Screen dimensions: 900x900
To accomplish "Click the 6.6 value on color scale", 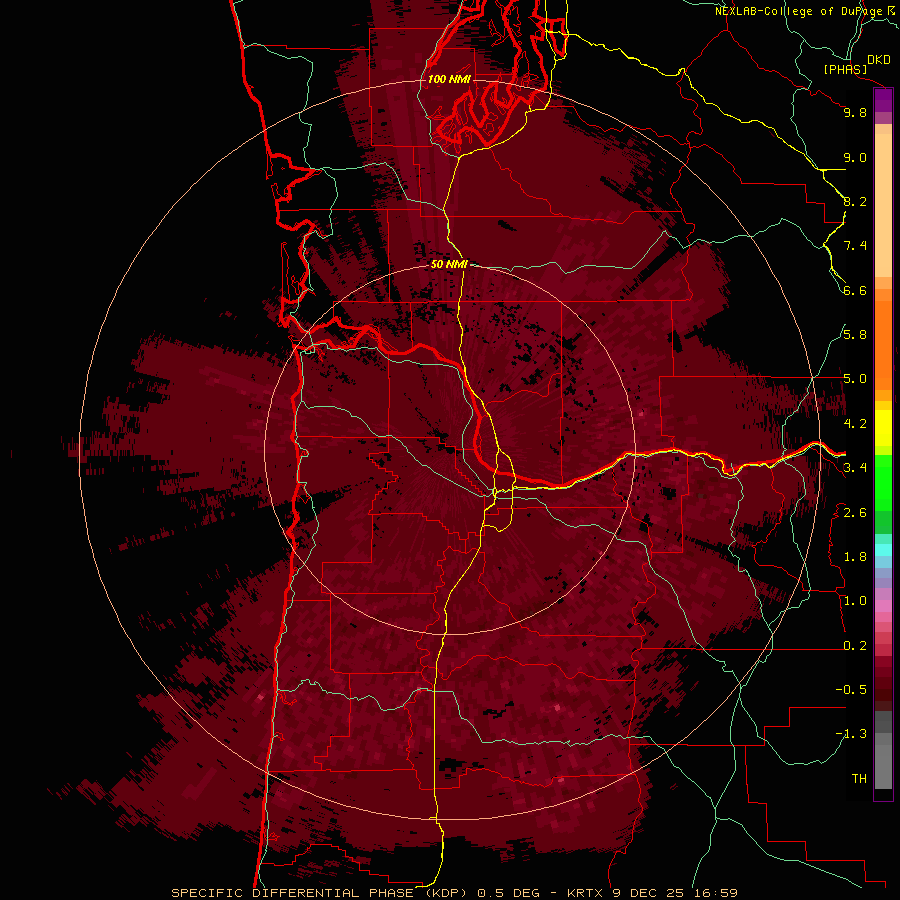I will [x=855, y=290].
